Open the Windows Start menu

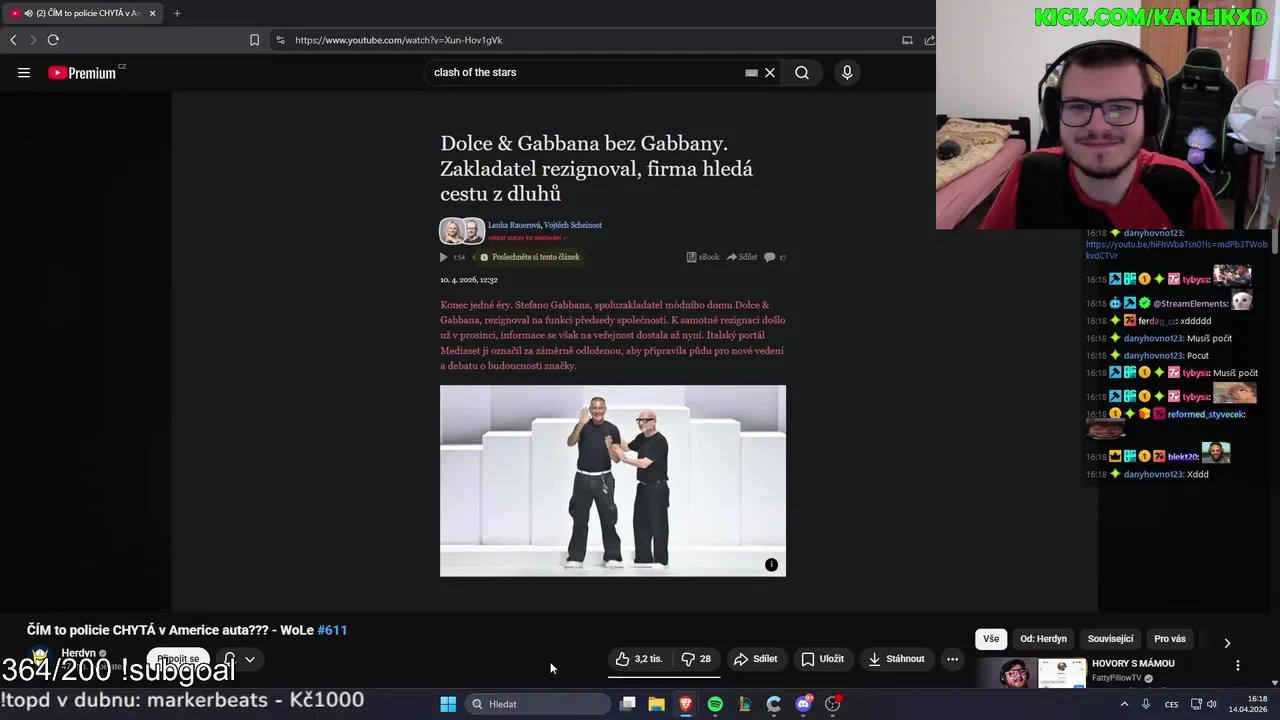click(448, 704)
